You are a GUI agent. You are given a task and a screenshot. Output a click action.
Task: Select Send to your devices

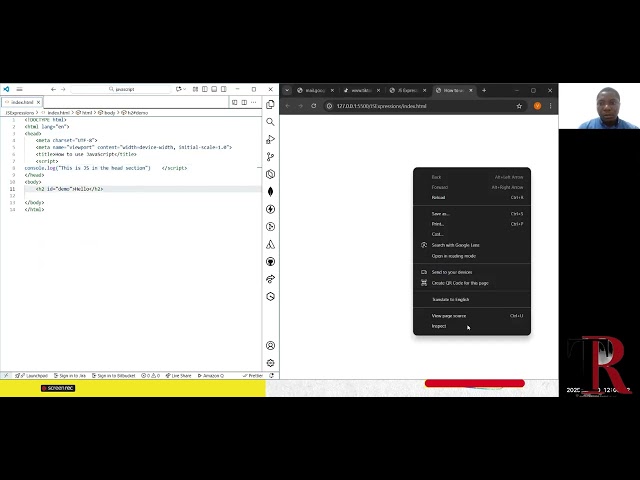tap(472, 272)
